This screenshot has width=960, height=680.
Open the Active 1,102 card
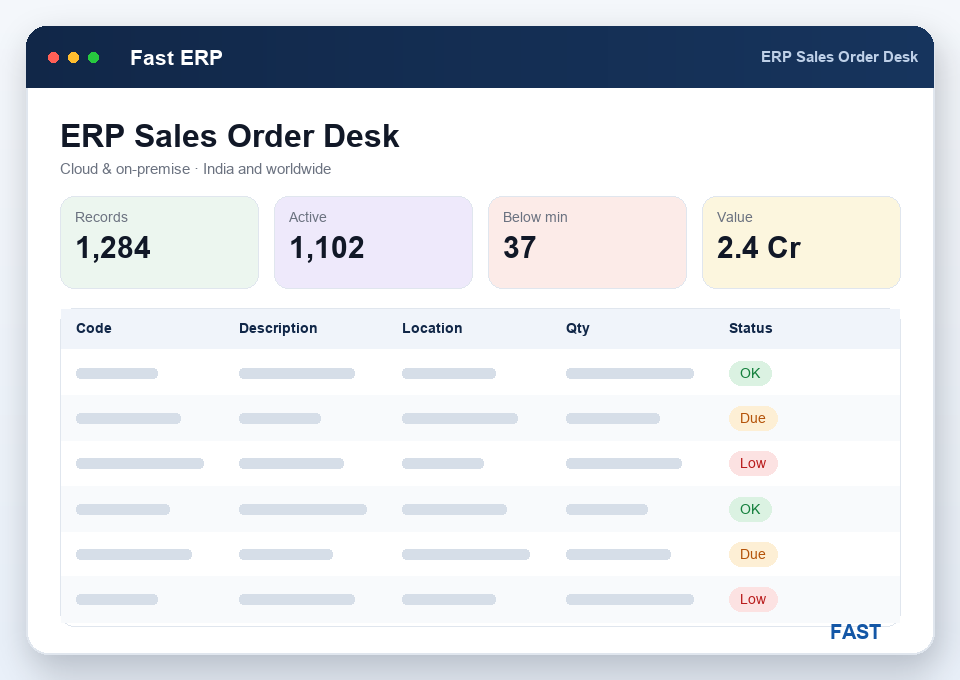373,242
